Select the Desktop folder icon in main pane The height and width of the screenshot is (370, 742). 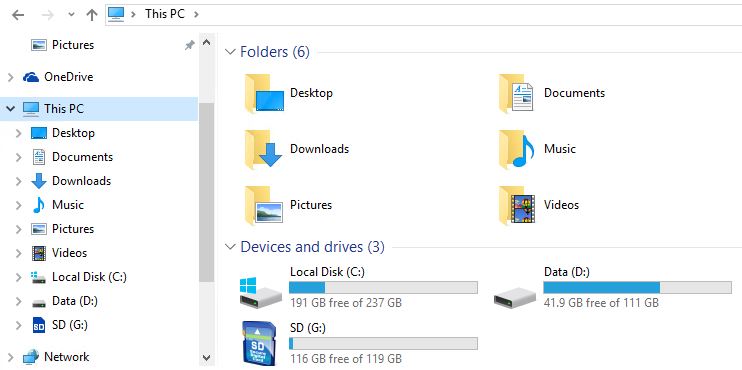[x=265, y=93]
